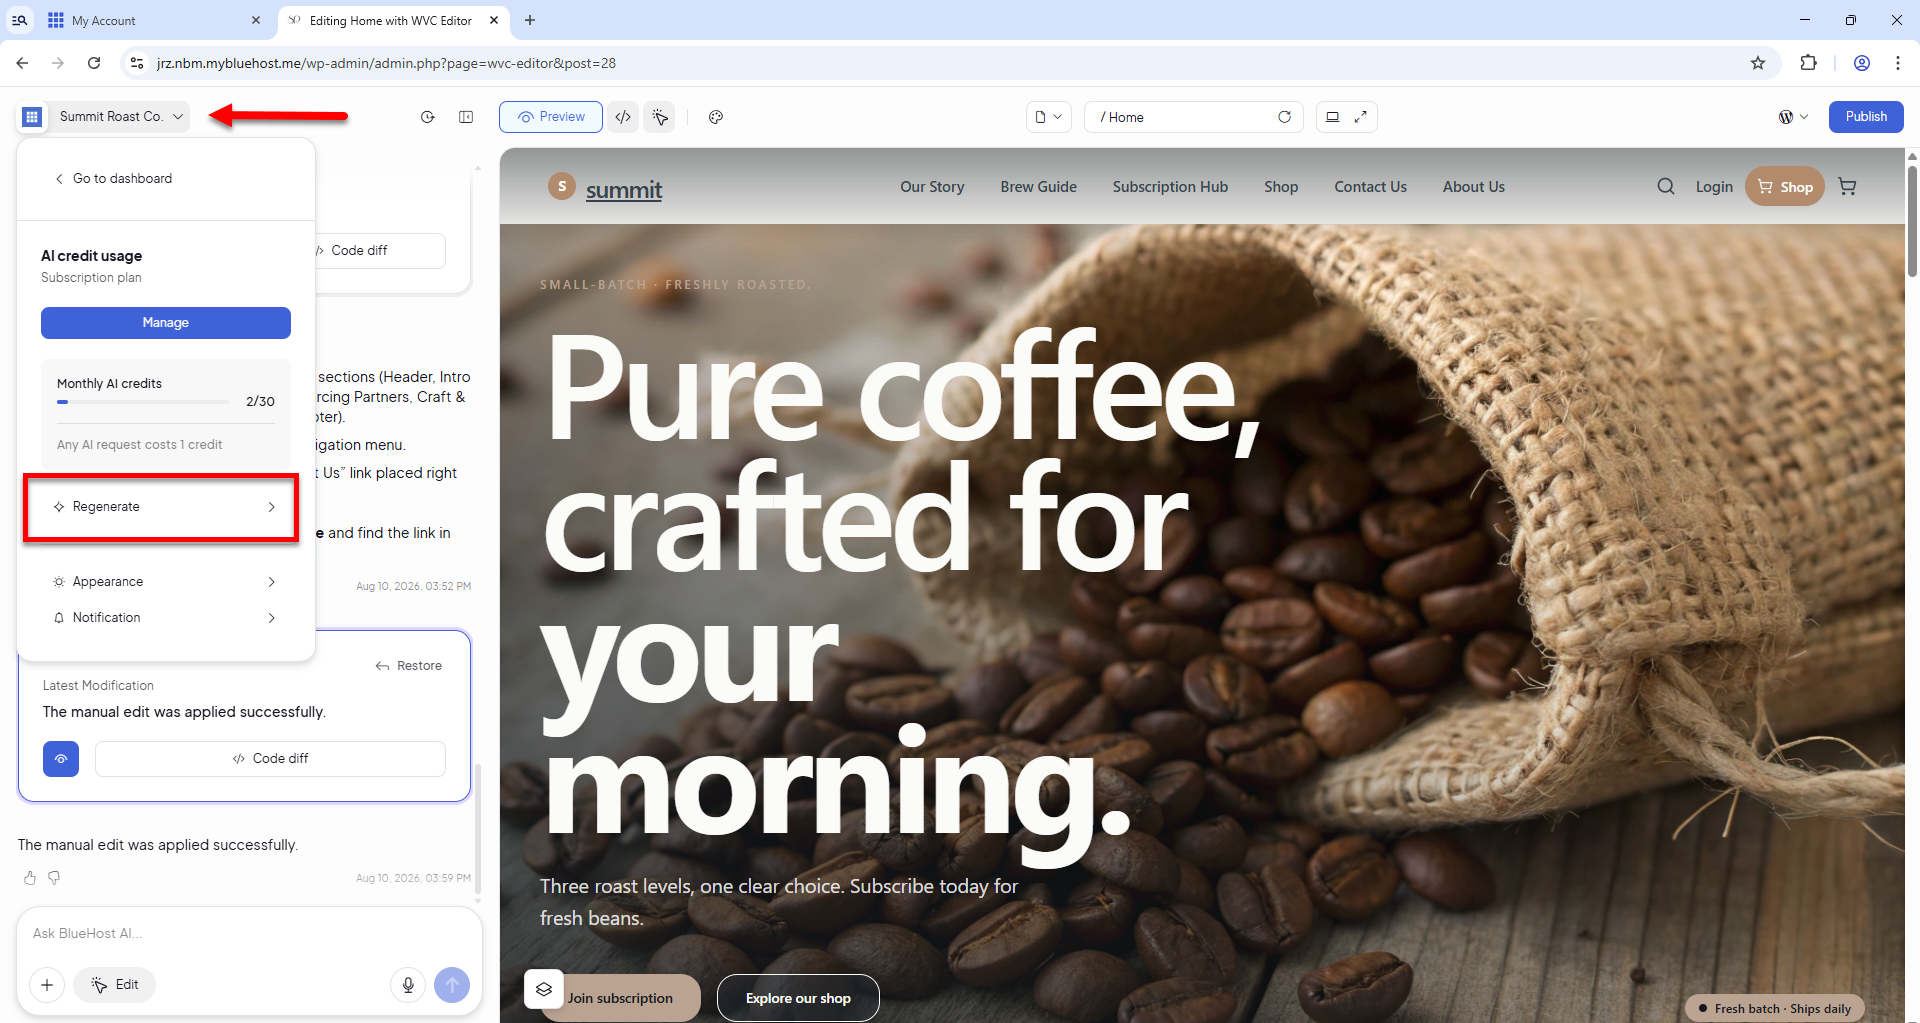Reload the browser page
The height and width of the screenshot is (1023, 1920).
94,63
